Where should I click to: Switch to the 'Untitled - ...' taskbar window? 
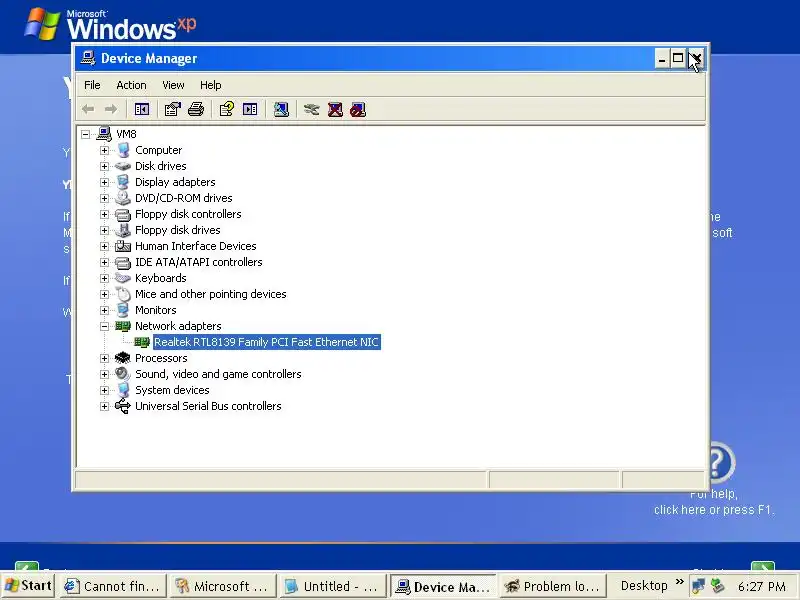coord(333,586)
